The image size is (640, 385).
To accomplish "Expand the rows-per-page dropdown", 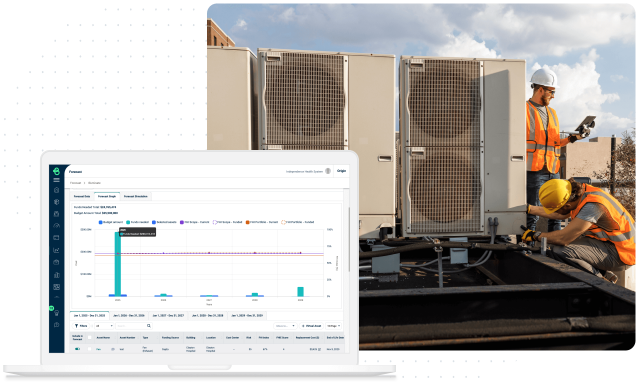I will pyautogui.click(x=333, y=326).
